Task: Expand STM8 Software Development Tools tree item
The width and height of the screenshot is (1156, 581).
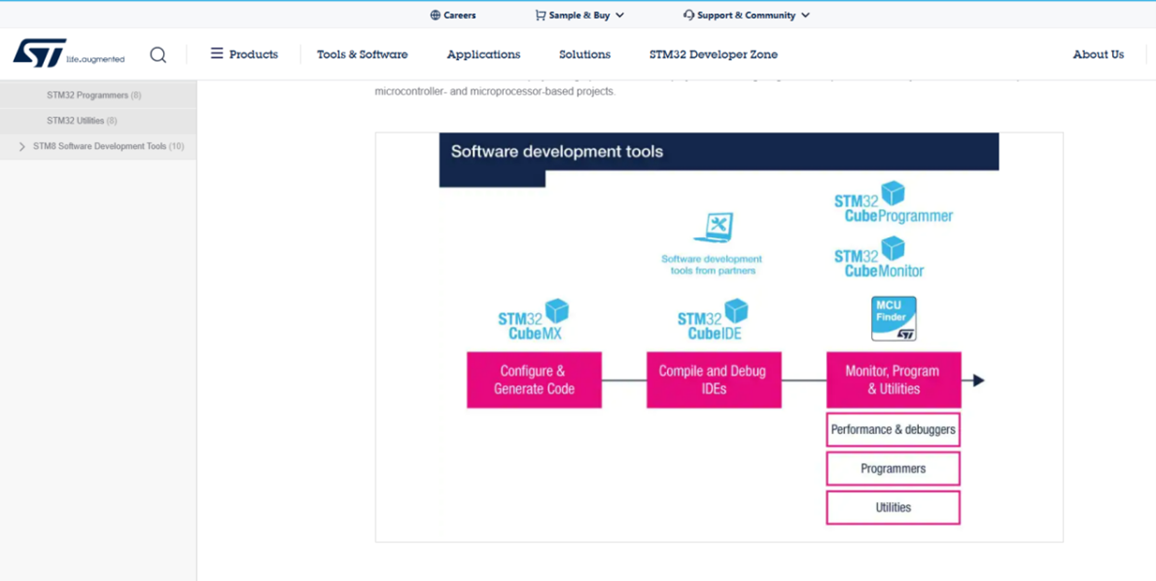Action: [x=22, y=147]
